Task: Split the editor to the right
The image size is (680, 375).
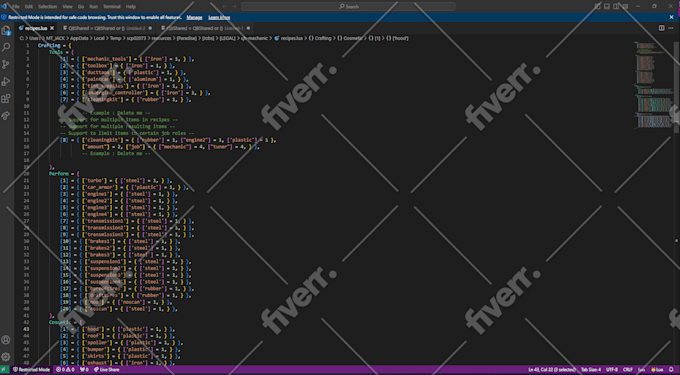Action: (661, 28)
